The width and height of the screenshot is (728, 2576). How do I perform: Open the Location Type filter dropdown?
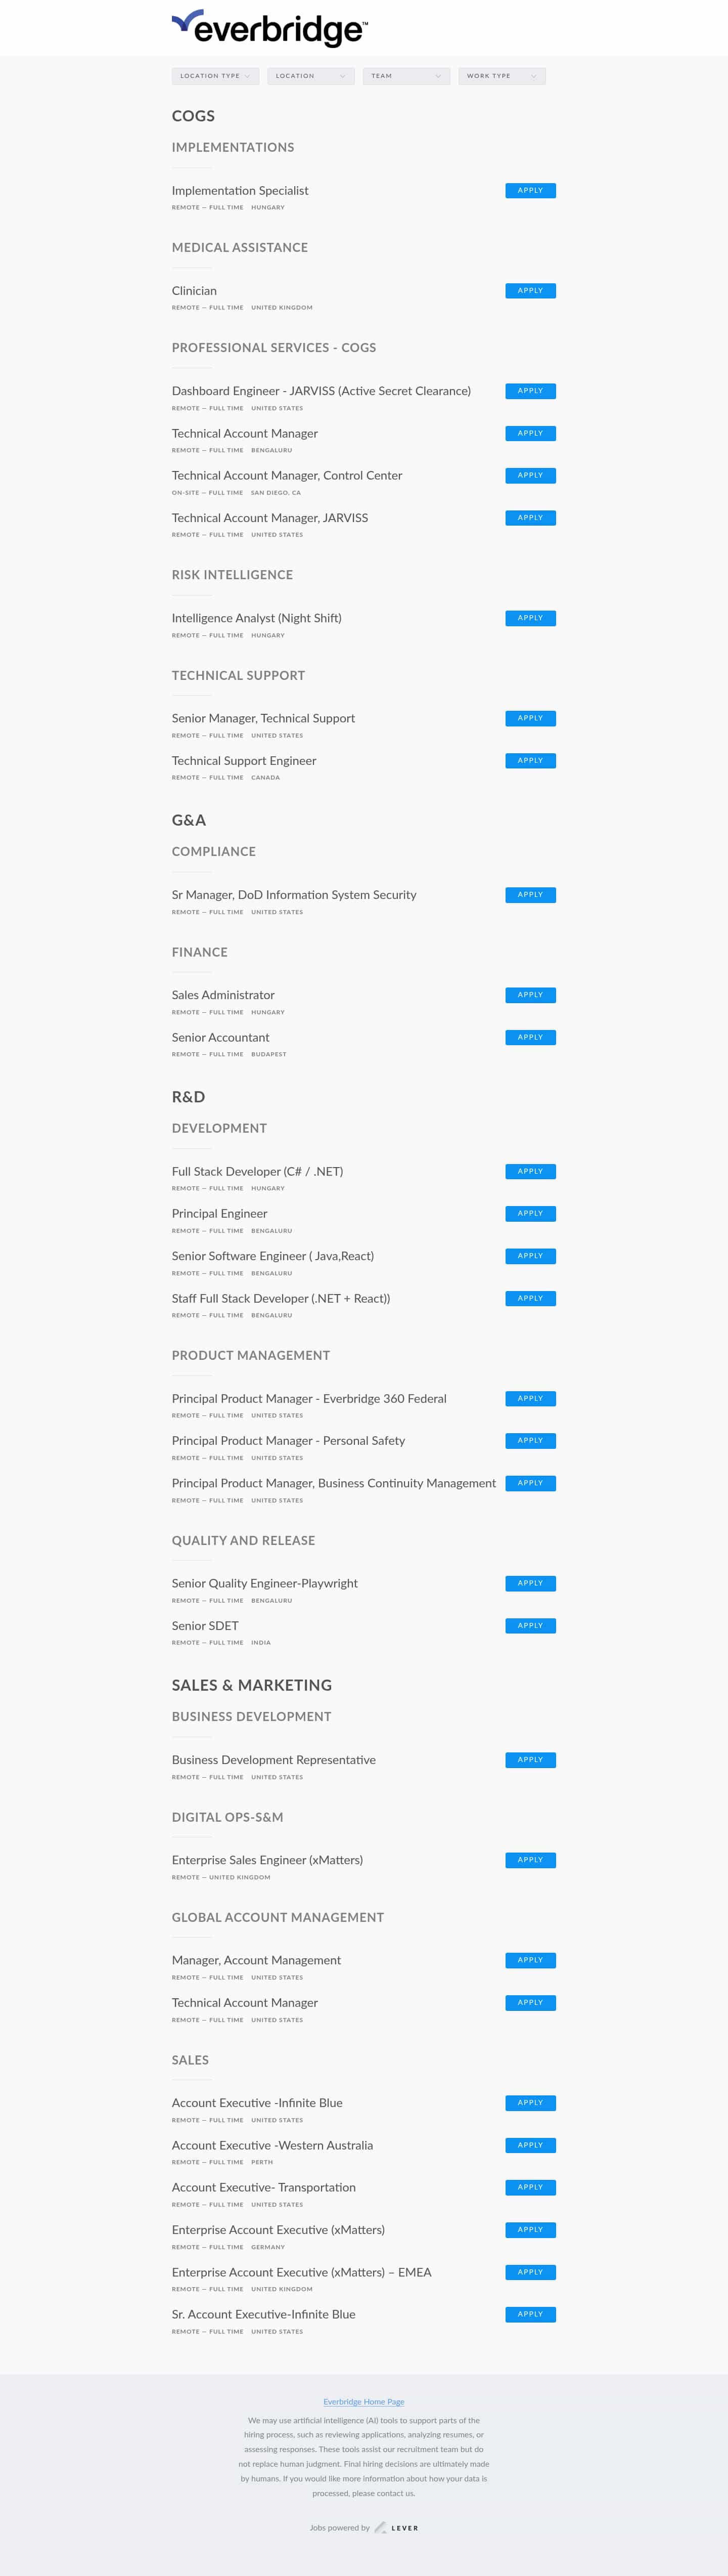pyautogui.click(x=215, y=76)
